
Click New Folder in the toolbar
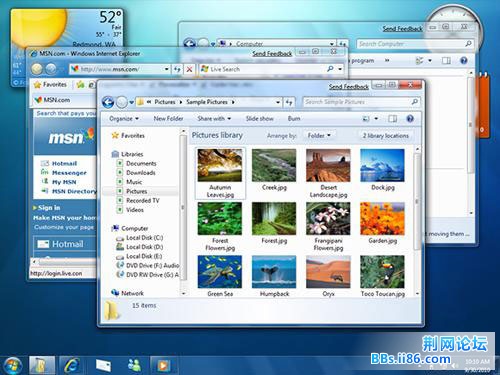pyautogui.click(x=168, y=119)
